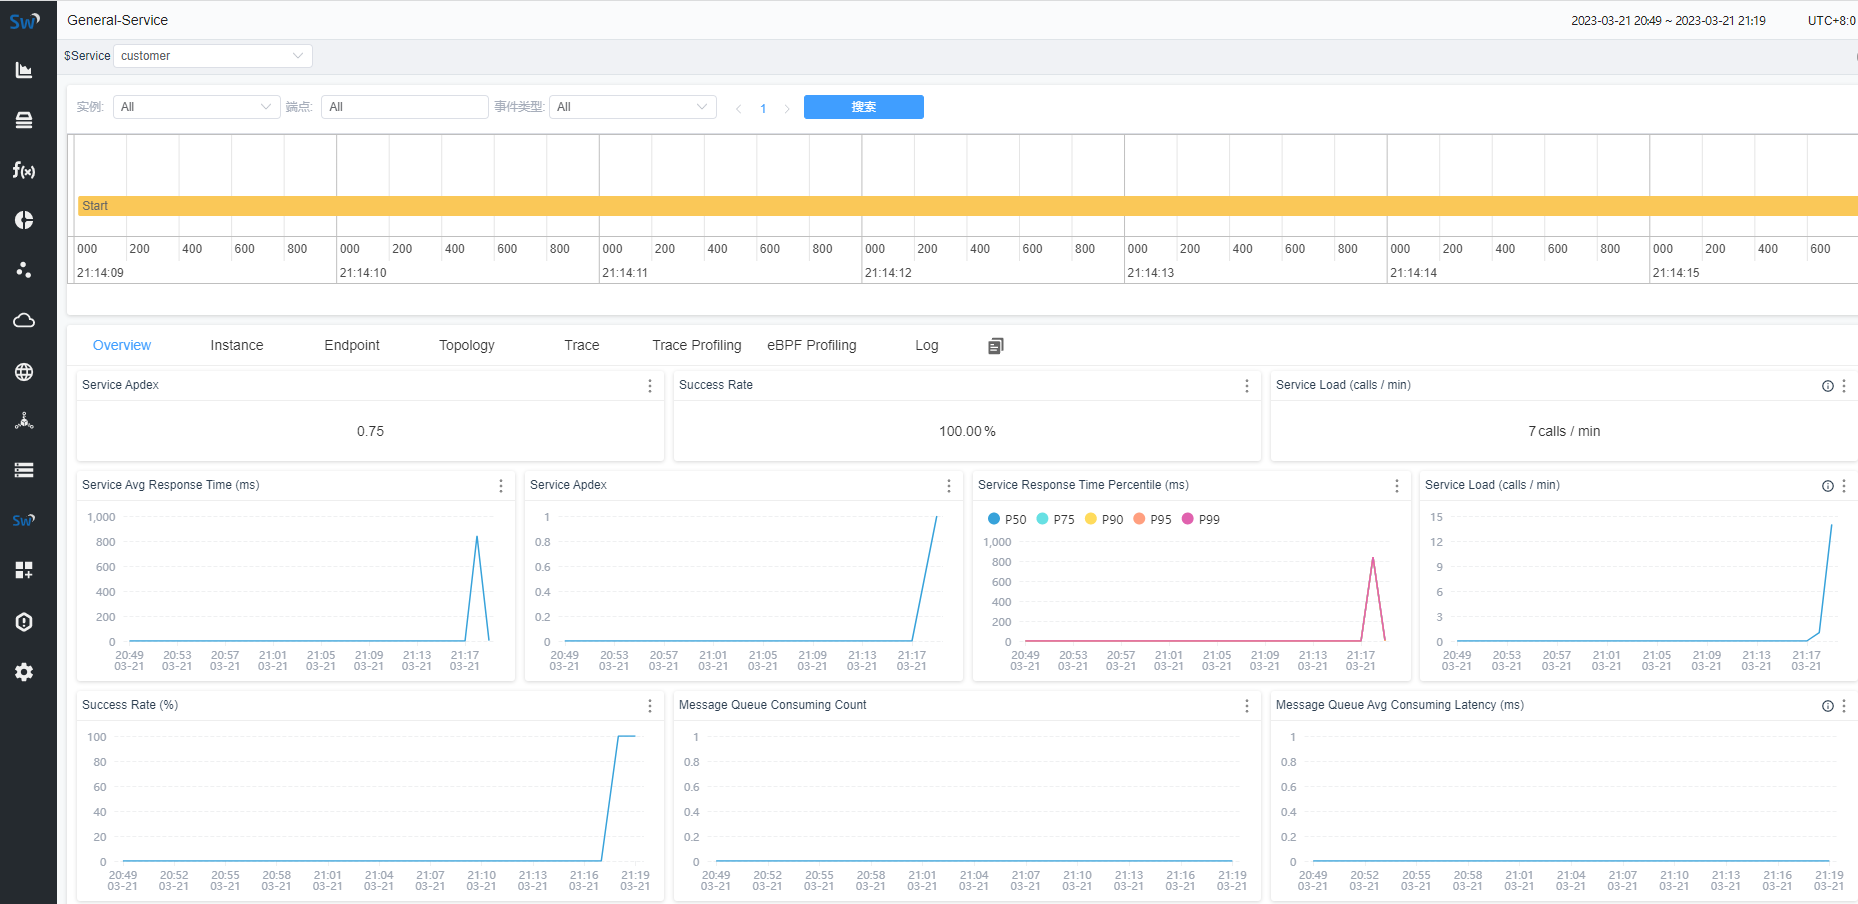Toggle the P95 legend series

[x=1153, y=519]
